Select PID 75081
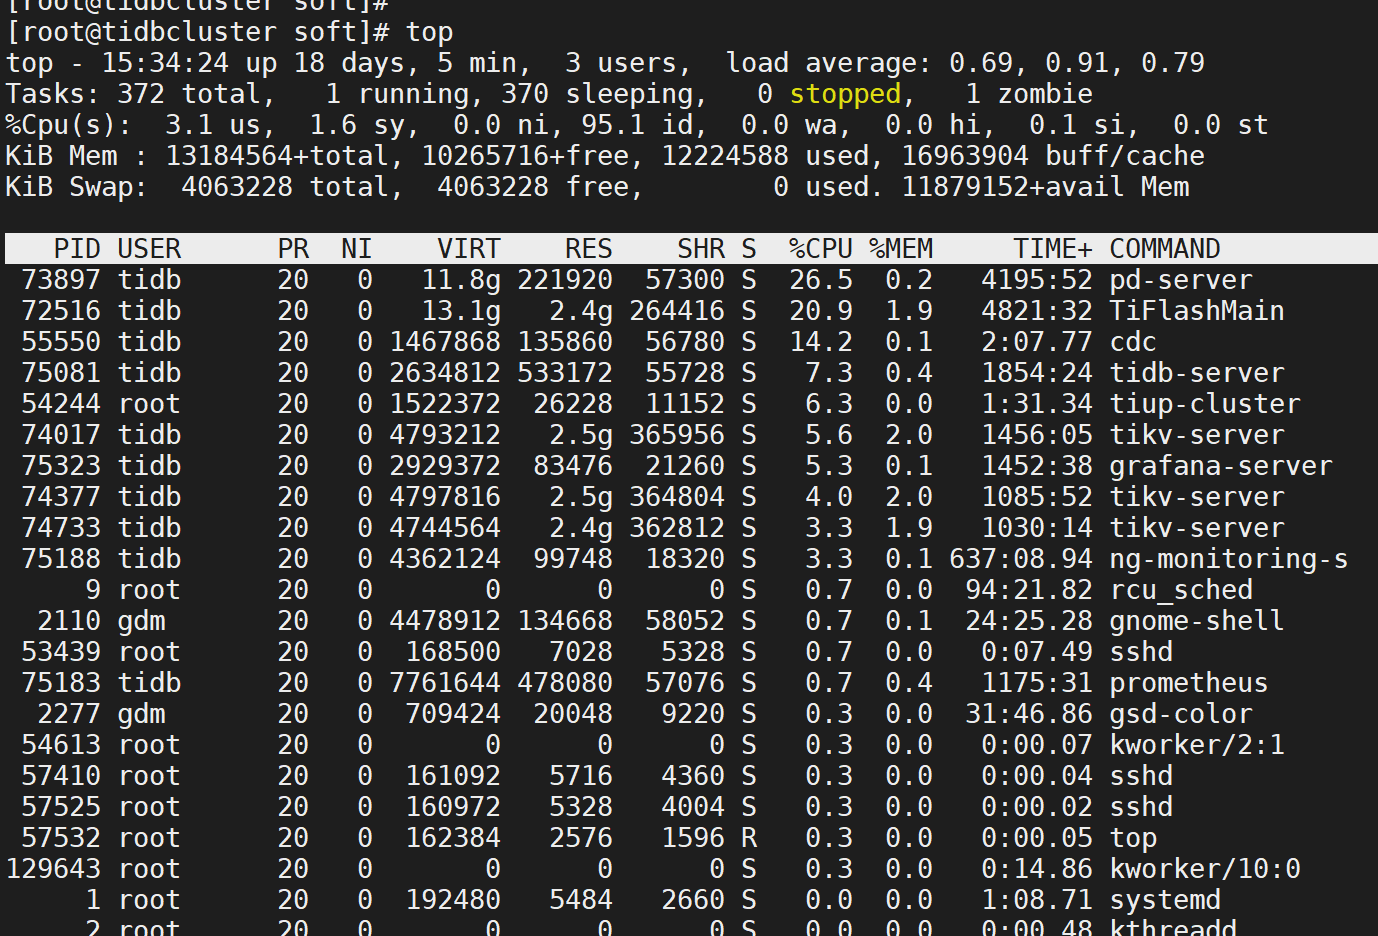 click(61, 373)
